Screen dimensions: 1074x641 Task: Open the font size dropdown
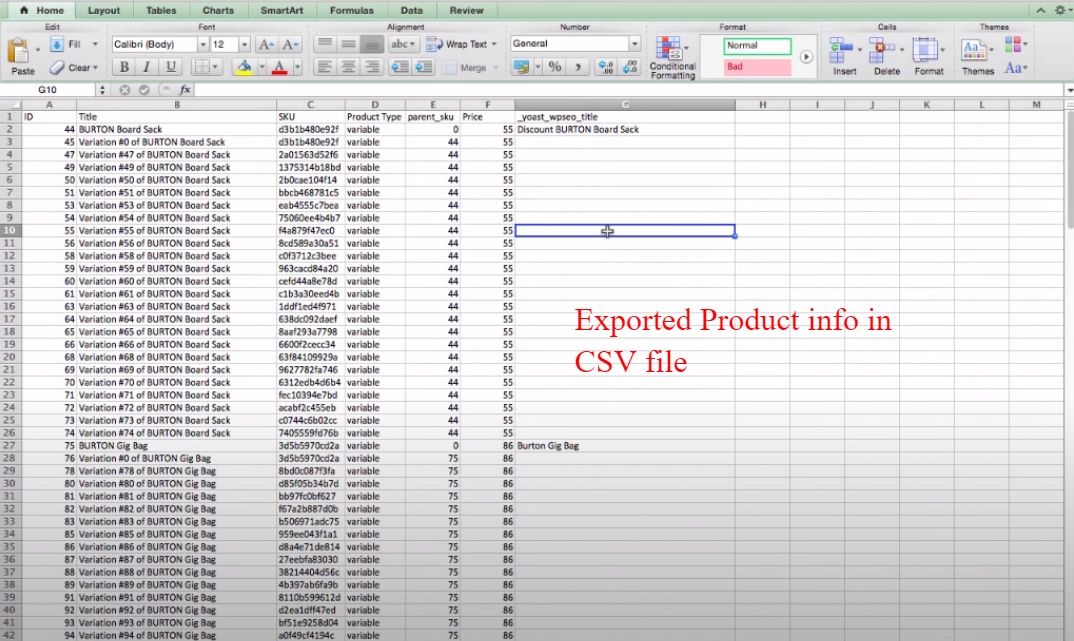tap(245, 45)
